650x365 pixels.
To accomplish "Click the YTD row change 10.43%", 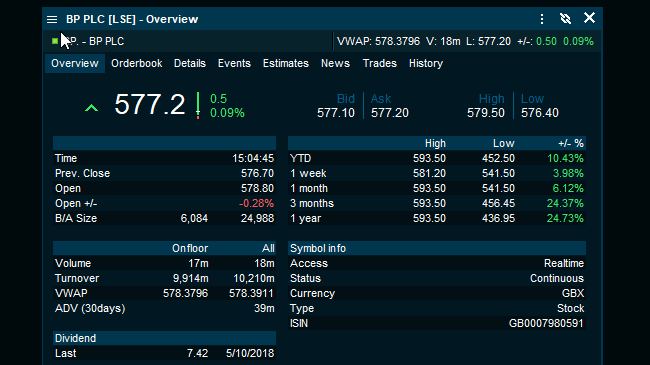I will (565, 158).
